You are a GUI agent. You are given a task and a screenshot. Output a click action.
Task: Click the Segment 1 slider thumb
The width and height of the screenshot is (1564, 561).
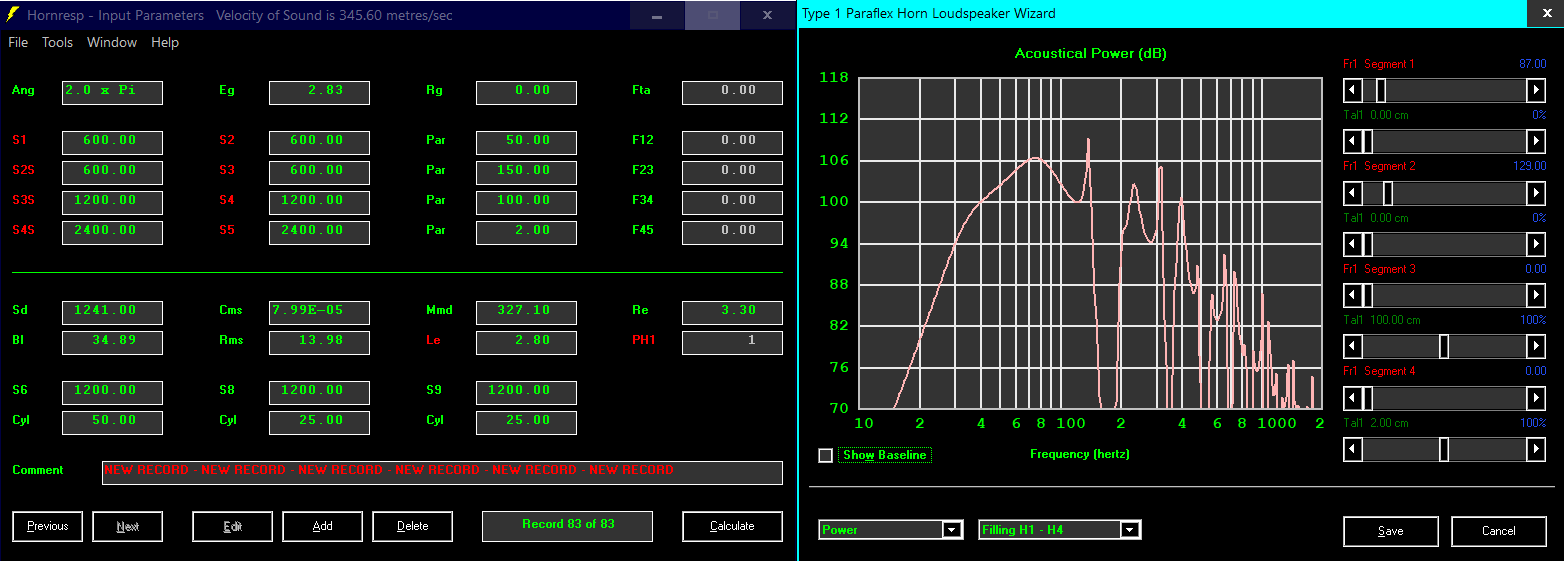[1381, 90]
